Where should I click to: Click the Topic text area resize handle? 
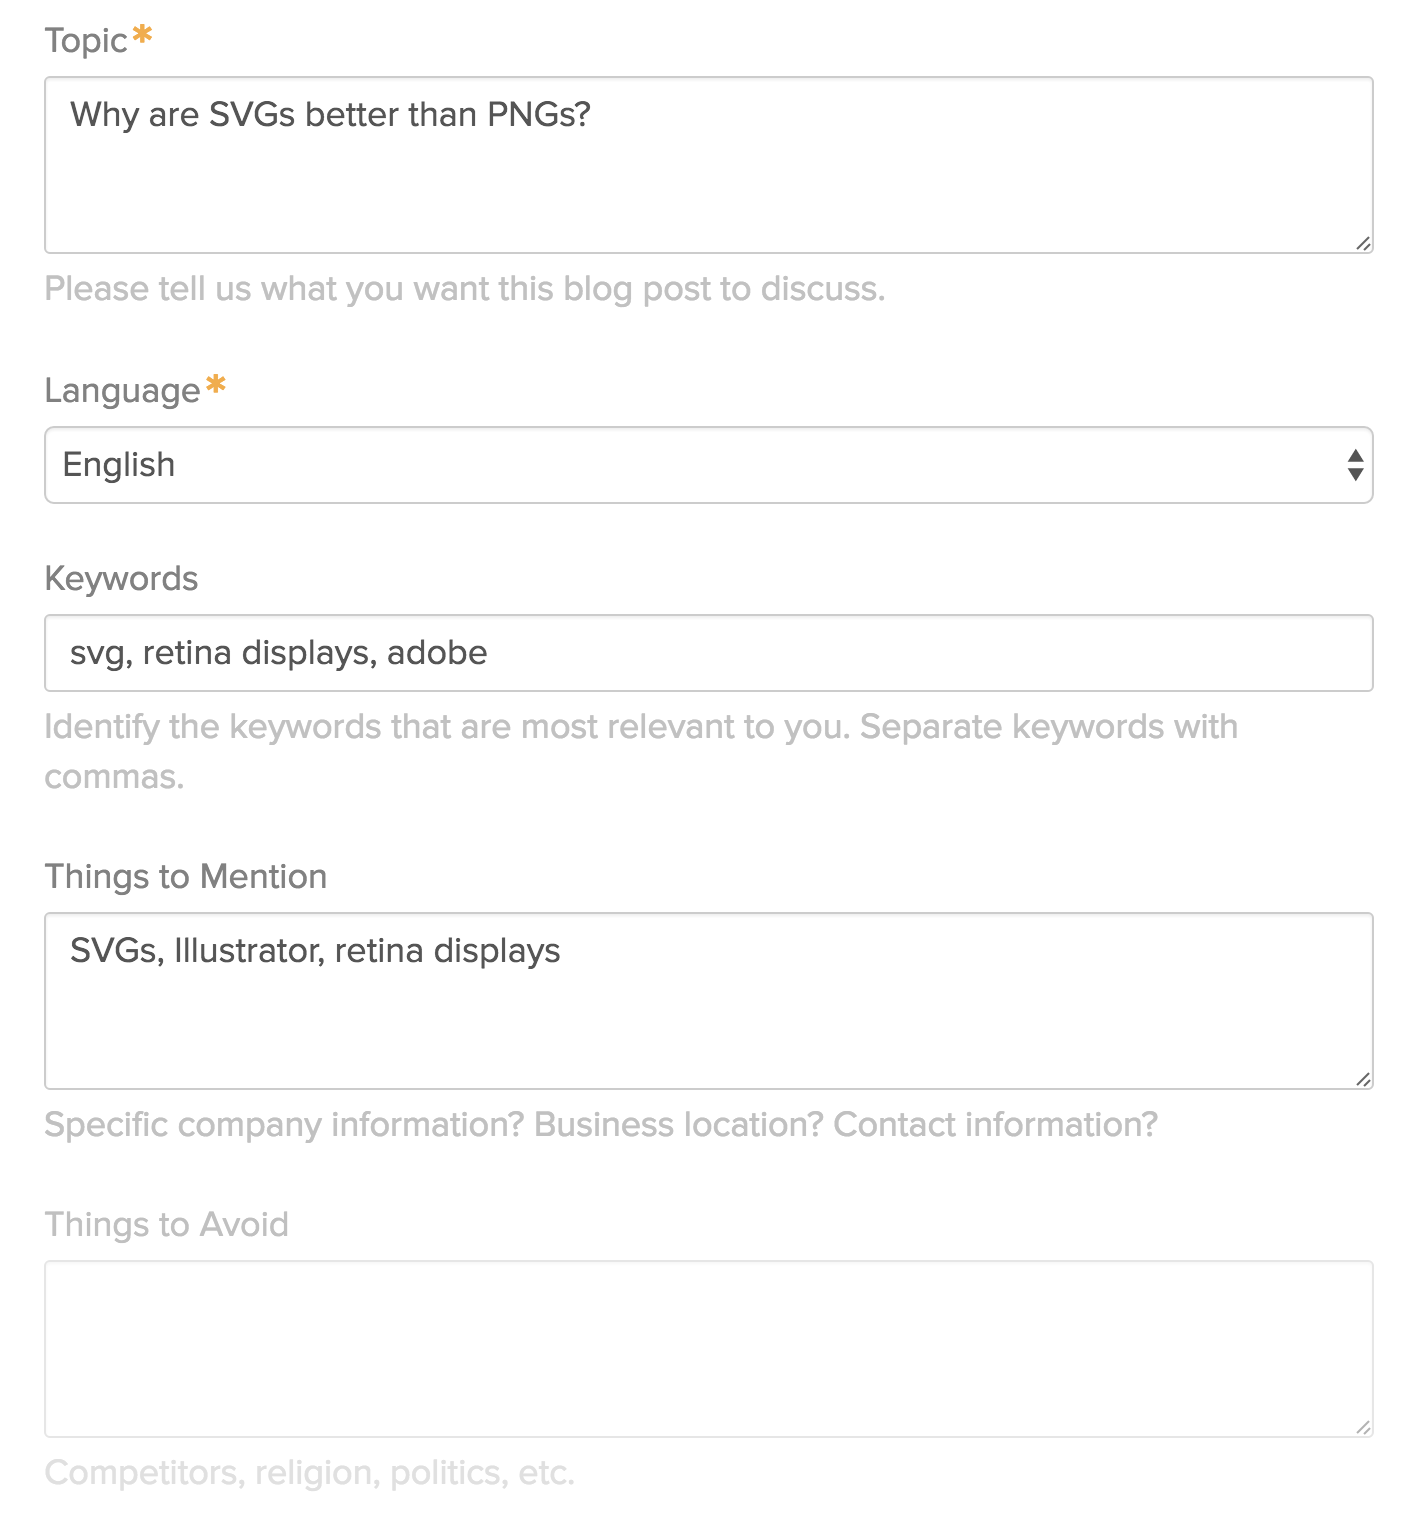pos(1363,243)
